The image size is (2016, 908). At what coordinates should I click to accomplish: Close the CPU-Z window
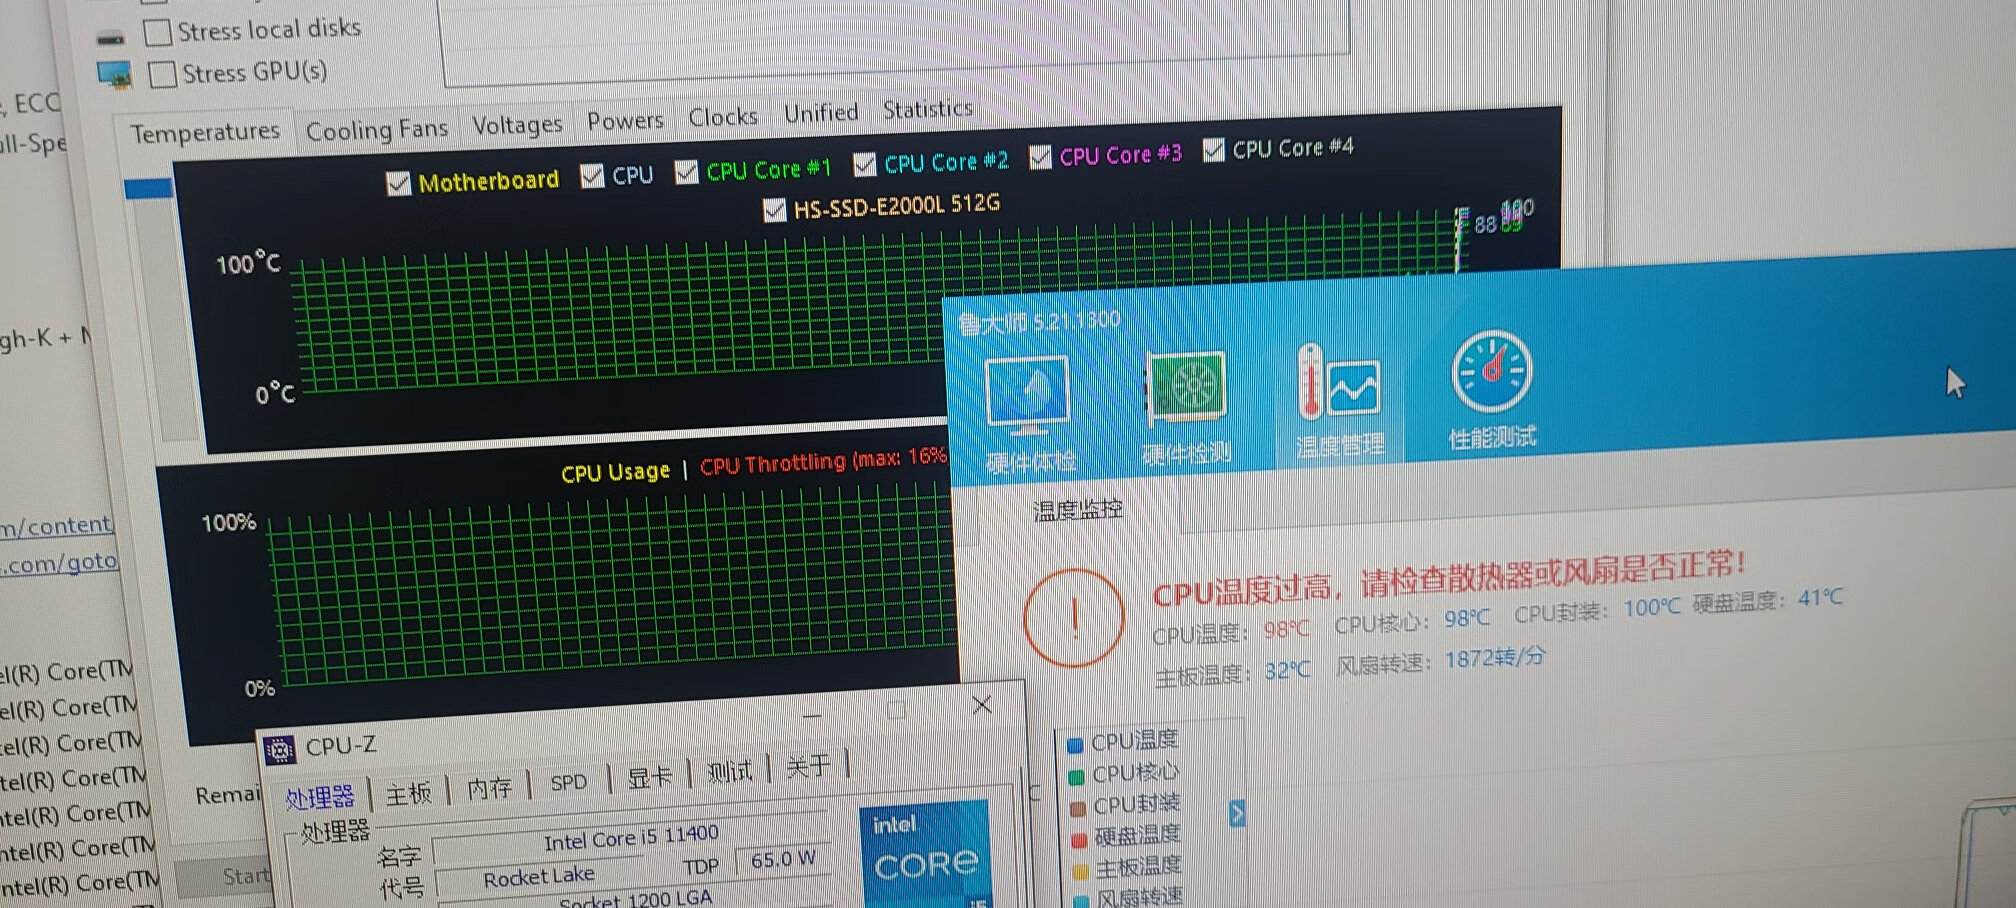(x=982, y=705)
